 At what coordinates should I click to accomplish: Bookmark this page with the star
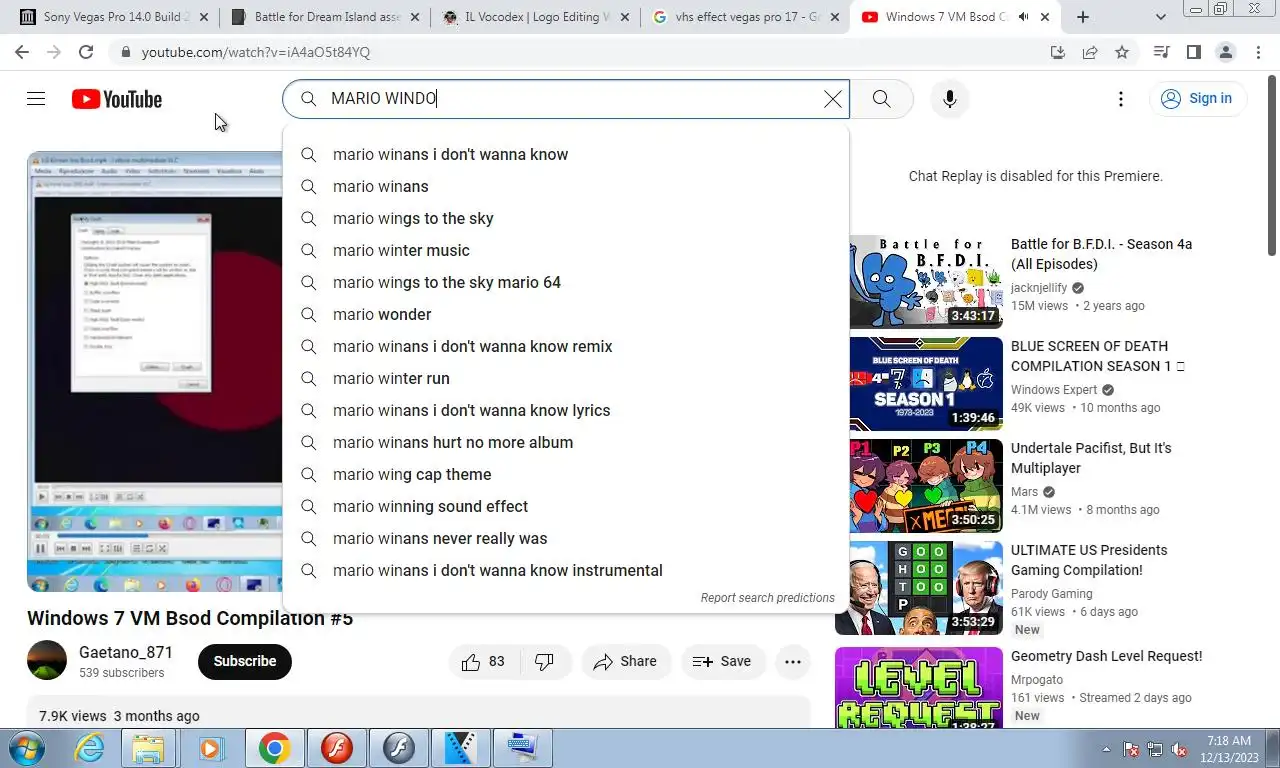[x=1122, y=52]
